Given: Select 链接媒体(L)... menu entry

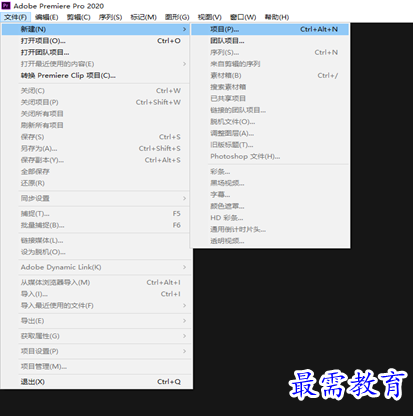Looking at the screenshot, I should click(96, 240).
